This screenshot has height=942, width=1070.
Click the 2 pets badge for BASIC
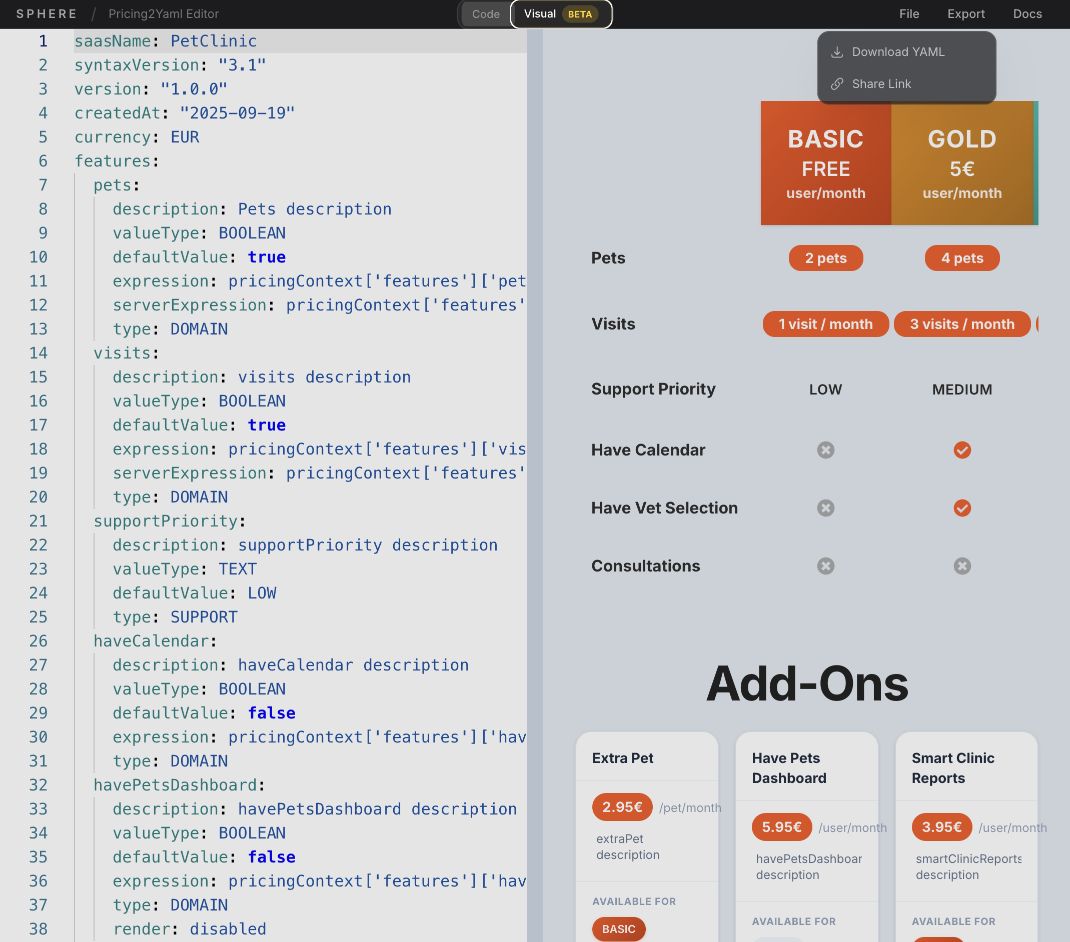[x=826, y=258]
